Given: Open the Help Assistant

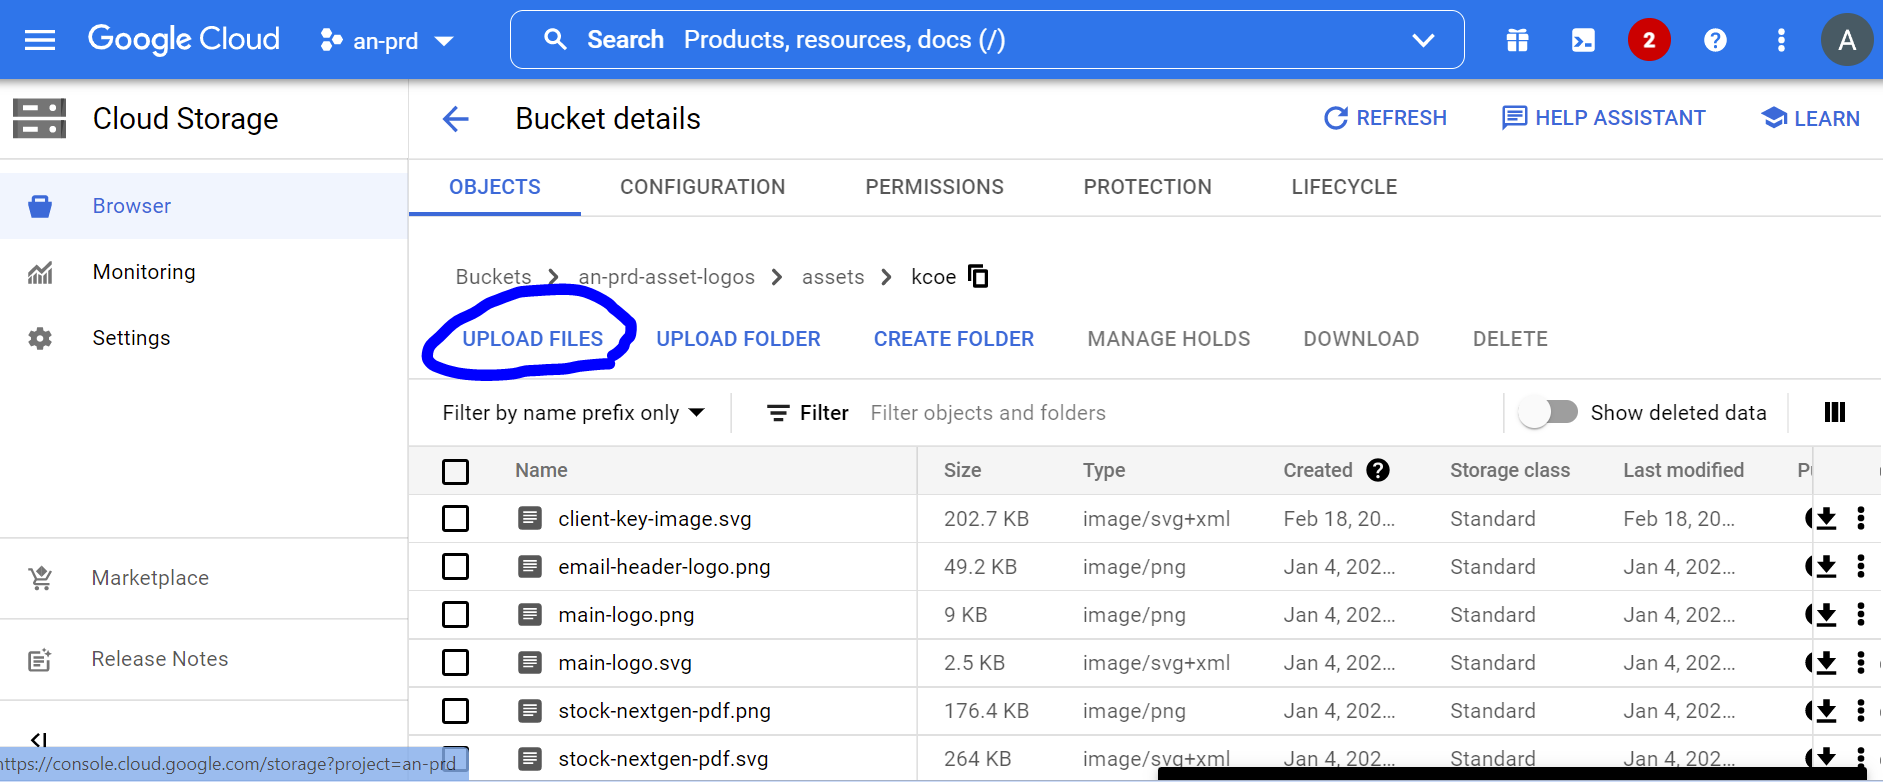Looking at the screenshot, I should point(1604,118).
